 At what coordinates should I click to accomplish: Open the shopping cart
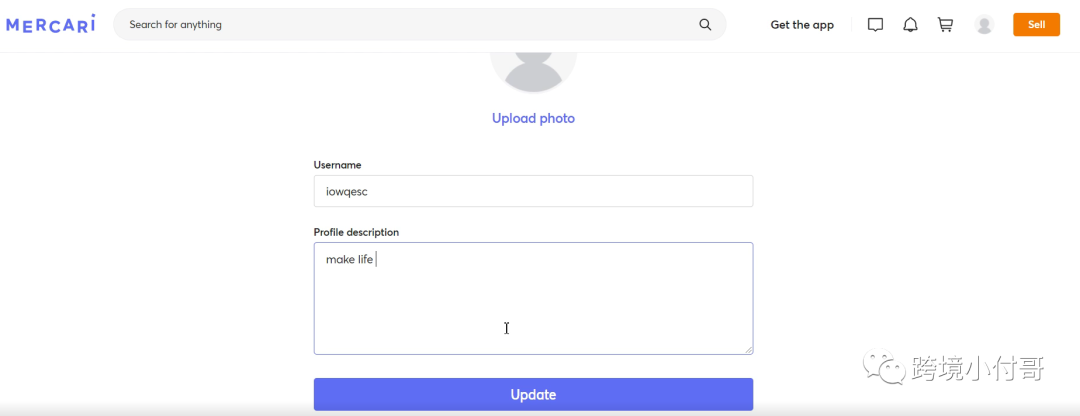coord(945,25)
